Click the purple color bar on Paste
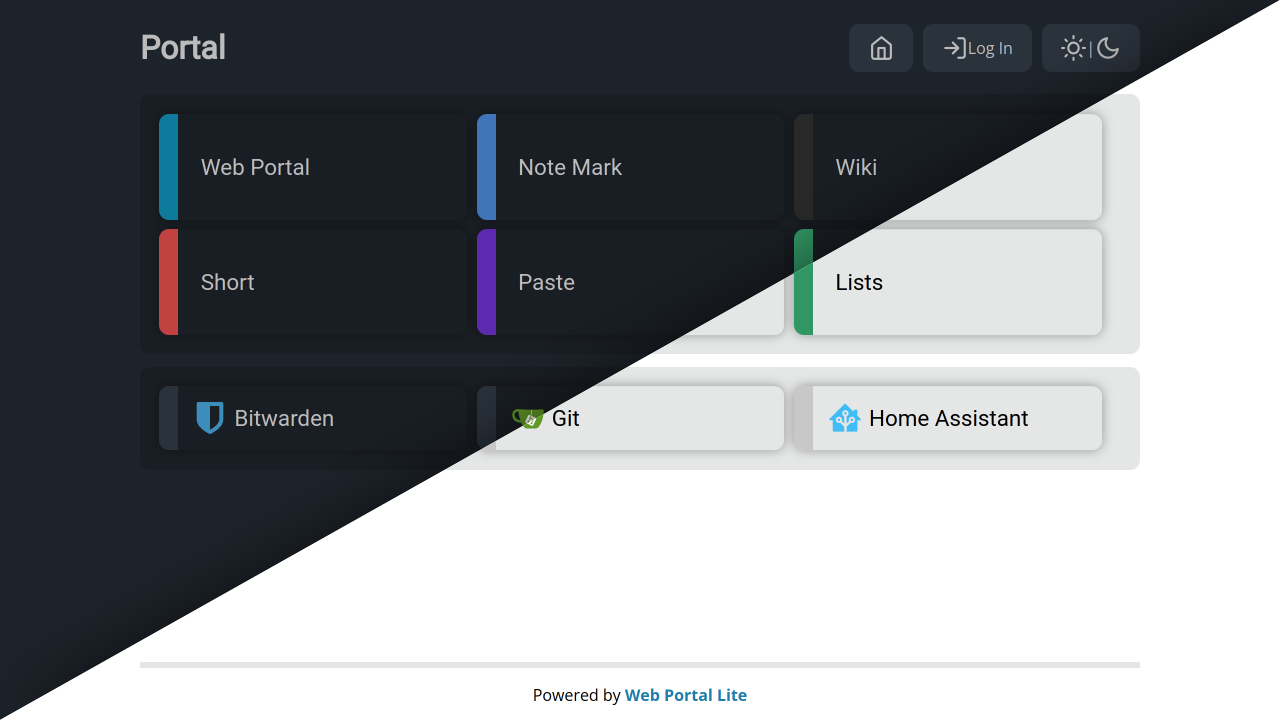Viewport: 1280px width, 720px height. (486, 282)
